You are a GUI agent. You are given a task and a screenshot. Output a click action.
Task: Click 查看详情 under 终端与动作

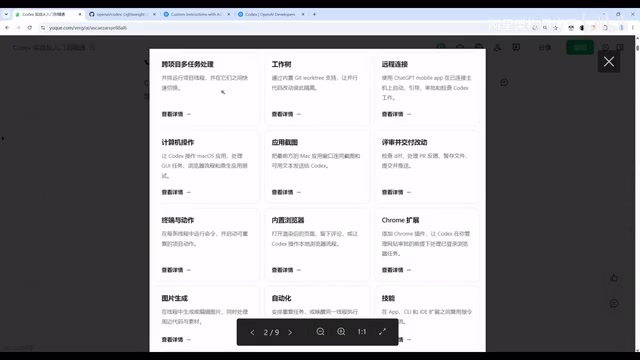[x=176, y=270]
